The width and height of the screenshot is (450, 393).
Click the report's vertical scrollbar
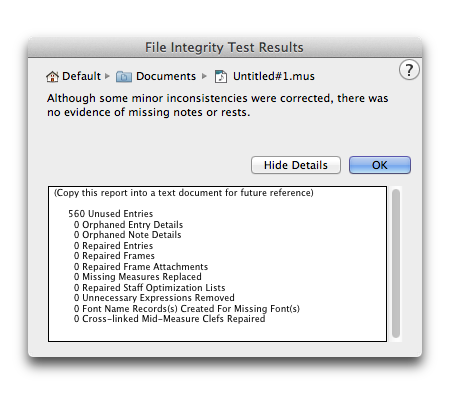point(396,264)
